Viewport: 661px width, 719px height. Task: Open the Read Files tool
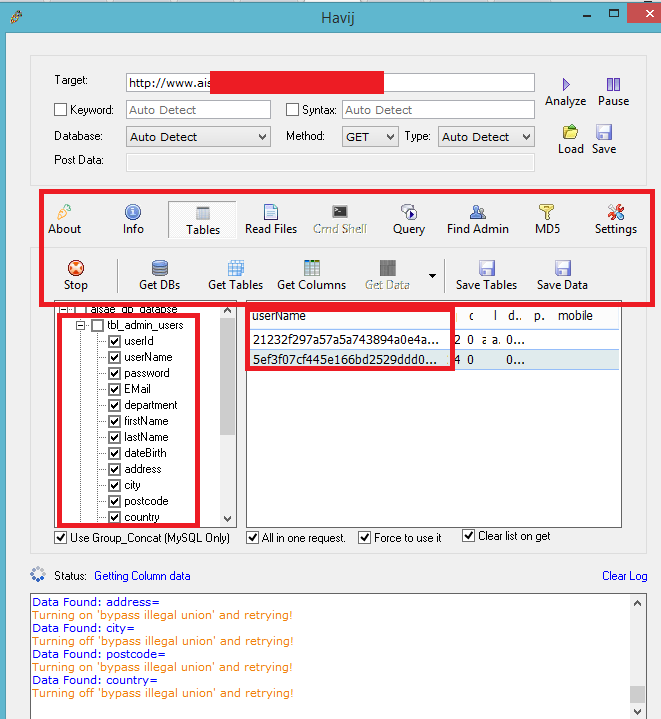(x=271, y=220)
